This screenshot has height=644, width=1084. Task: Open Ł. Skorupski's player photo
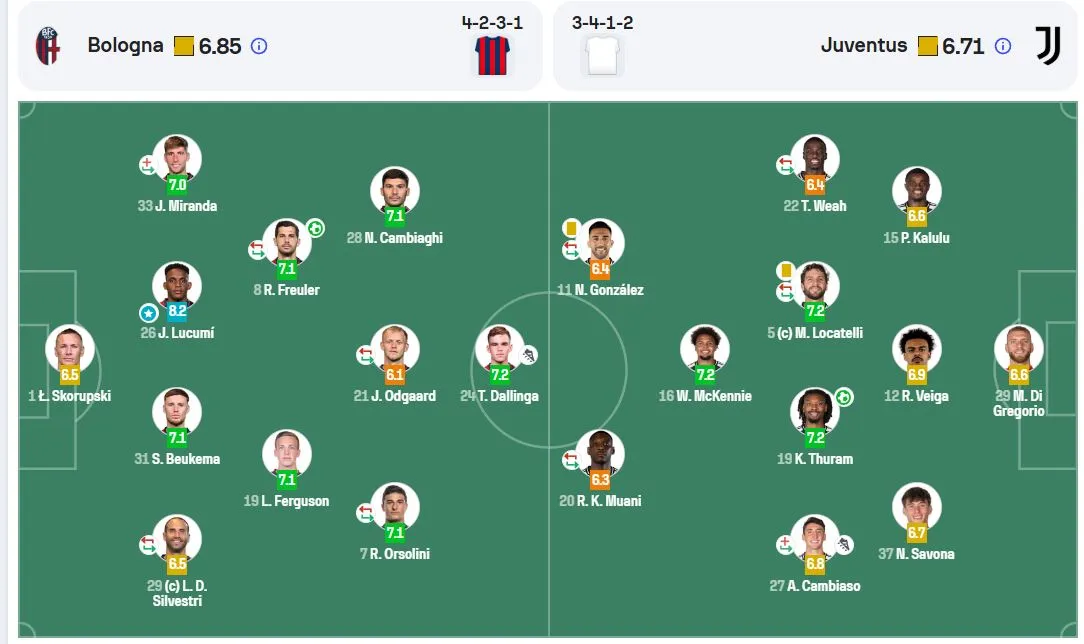(70, 348)
